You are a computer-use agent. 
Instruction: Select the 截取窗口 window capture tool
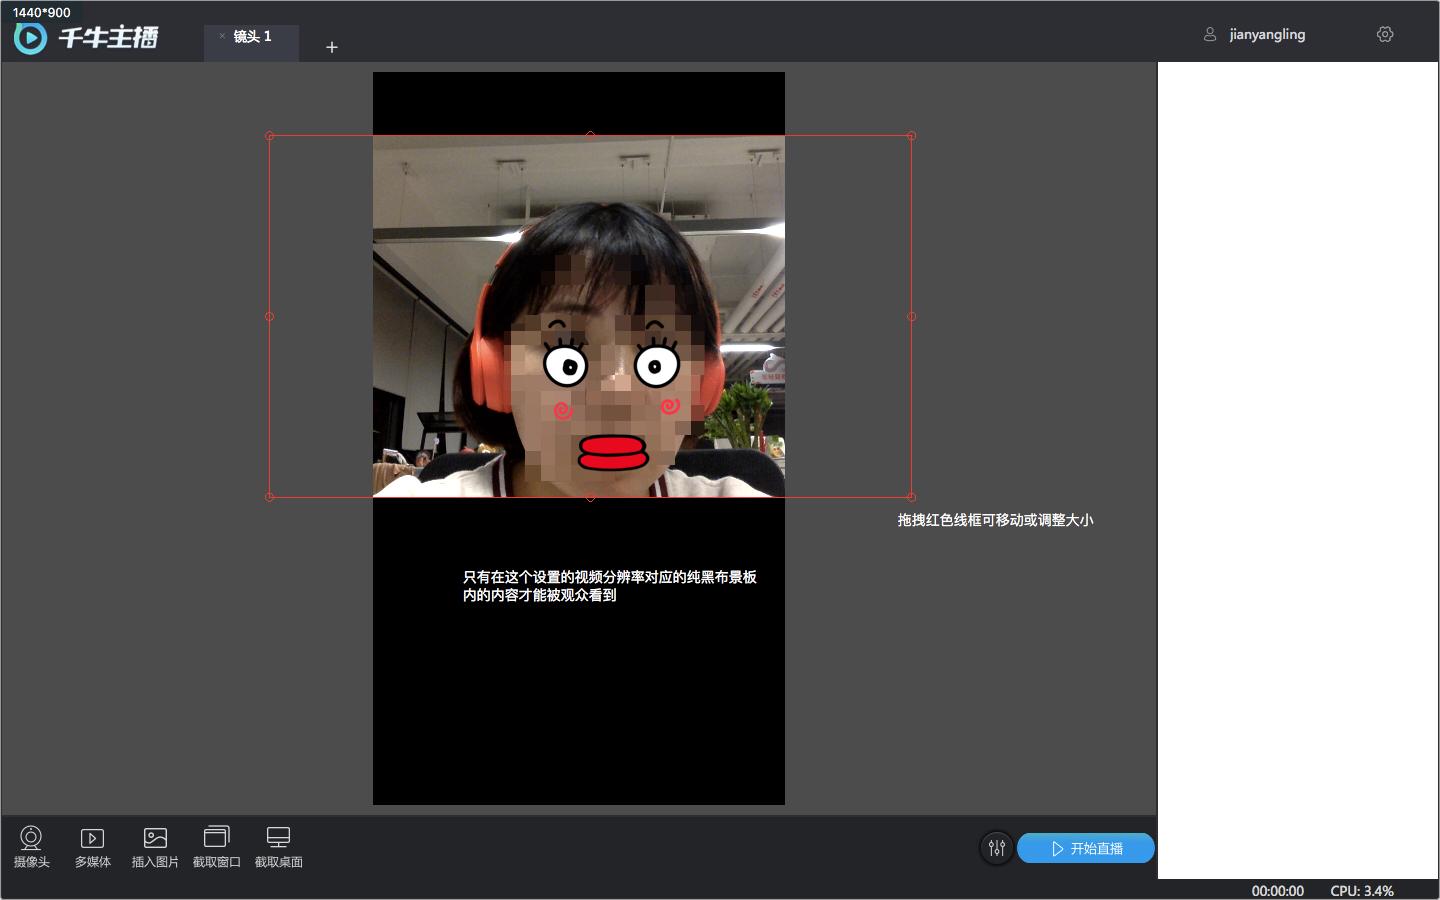[216, 846]
